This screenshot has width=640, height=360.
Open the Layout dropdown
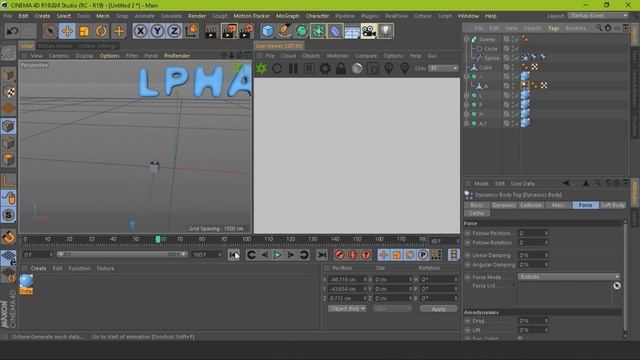coord(598,16)
